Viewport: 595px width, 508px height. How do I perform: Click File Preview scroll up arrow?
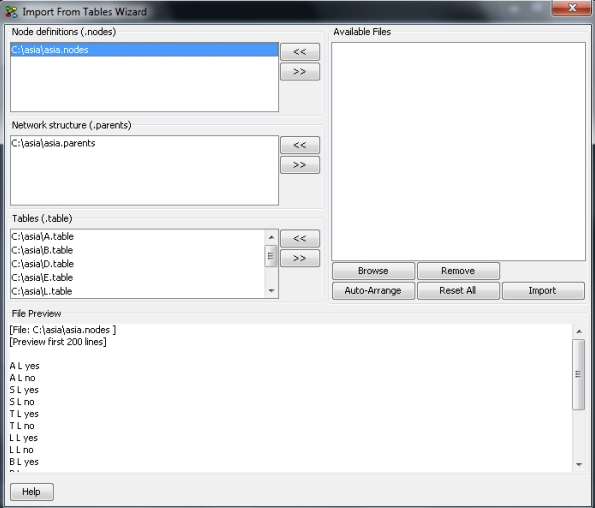click(579, 331)
